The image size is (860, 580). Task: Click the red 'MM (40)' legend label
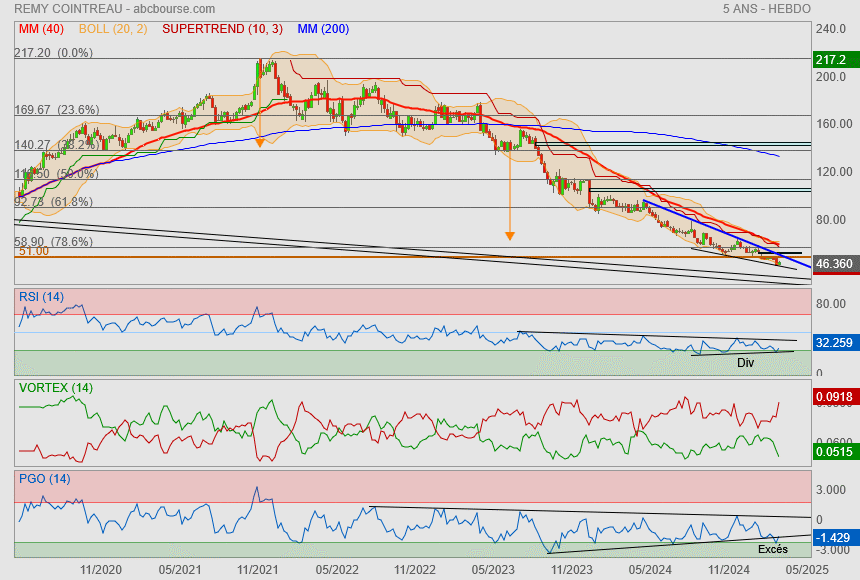click(x=42, y=29)
